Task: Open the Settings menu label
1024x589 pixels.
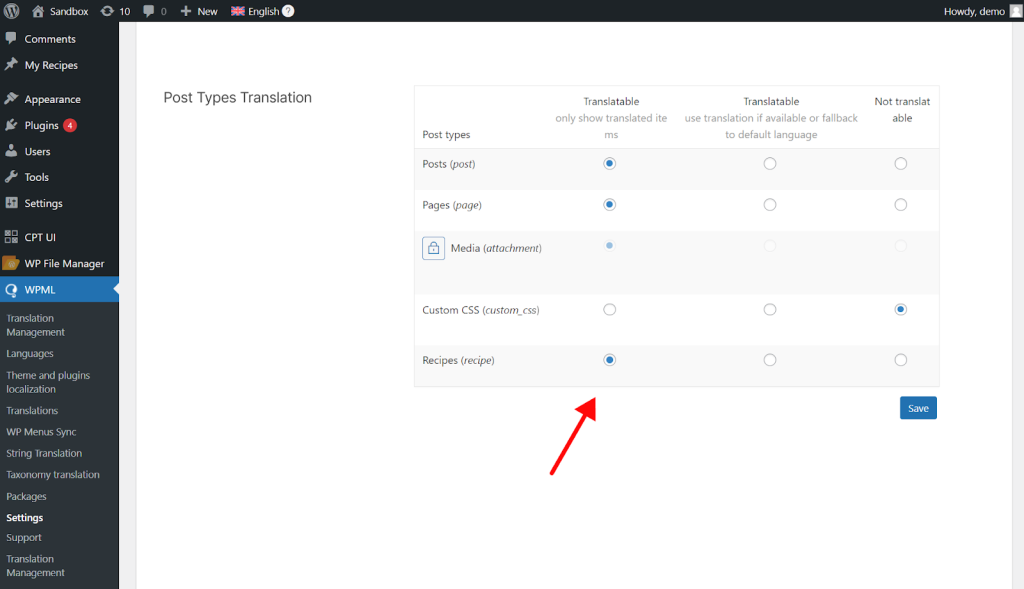Action: tap(44, 203)
